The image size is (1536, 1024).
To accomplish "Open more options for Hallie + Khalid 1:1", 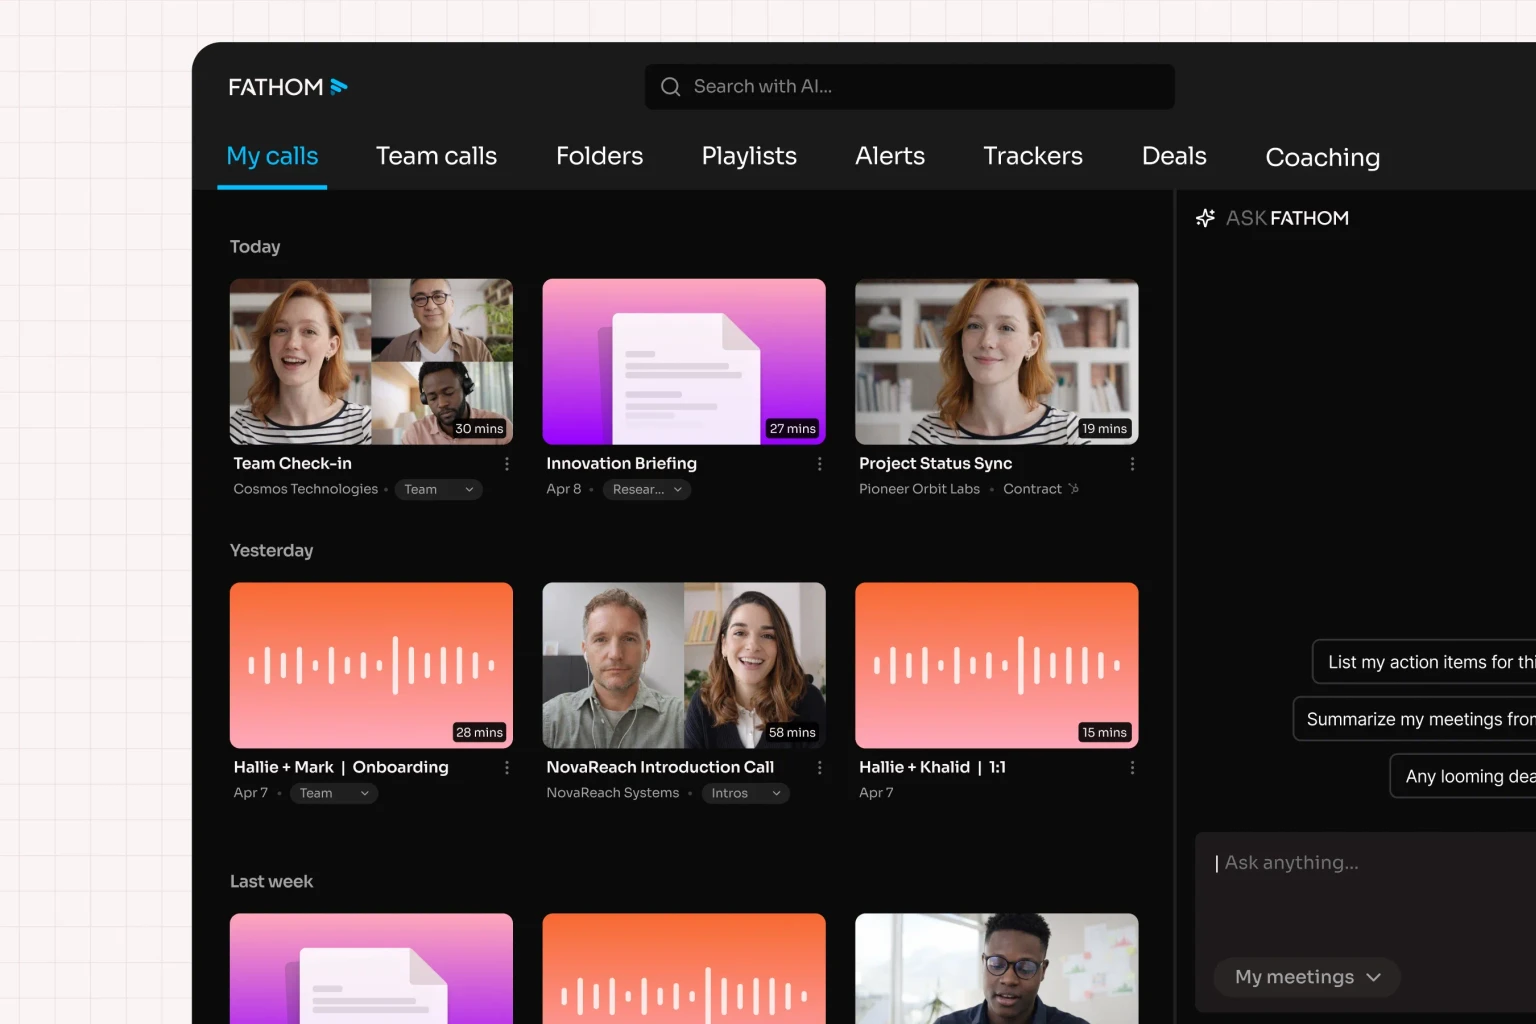I will pos(1132,768).
